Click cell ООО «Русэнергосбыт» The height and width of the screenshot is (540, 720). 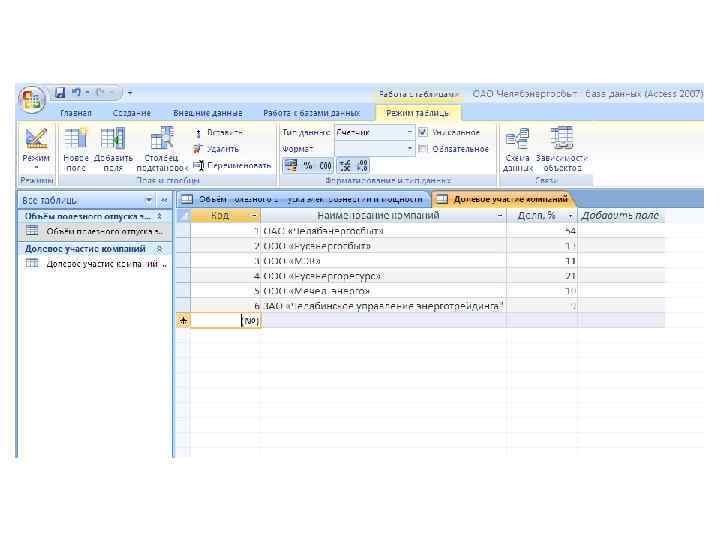(x=383, y=246)
